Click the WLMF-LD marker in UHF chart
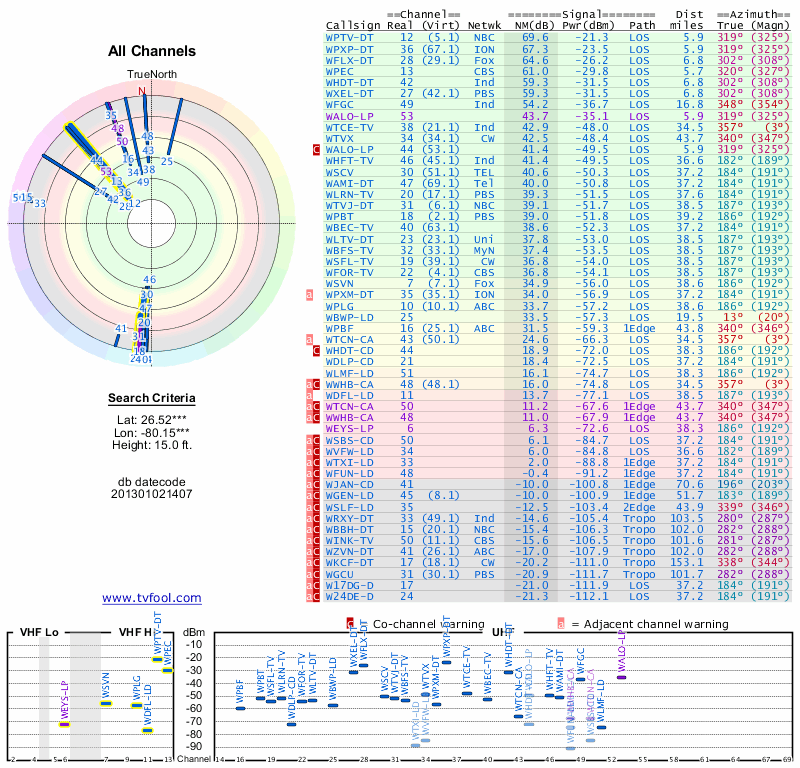Viewport: 800px width, 768px height. (x=601, y=727)
